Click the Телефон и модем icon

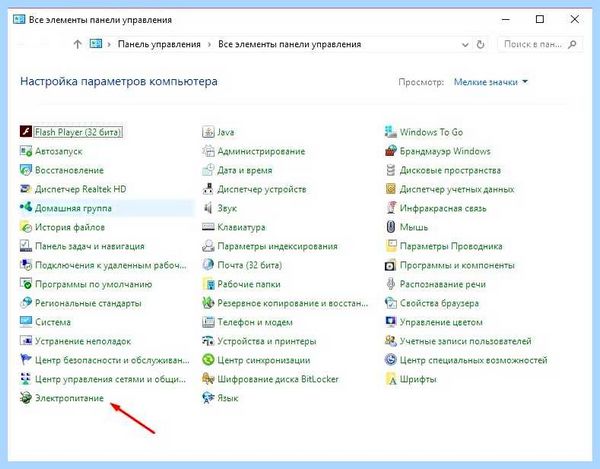[208, 322]
